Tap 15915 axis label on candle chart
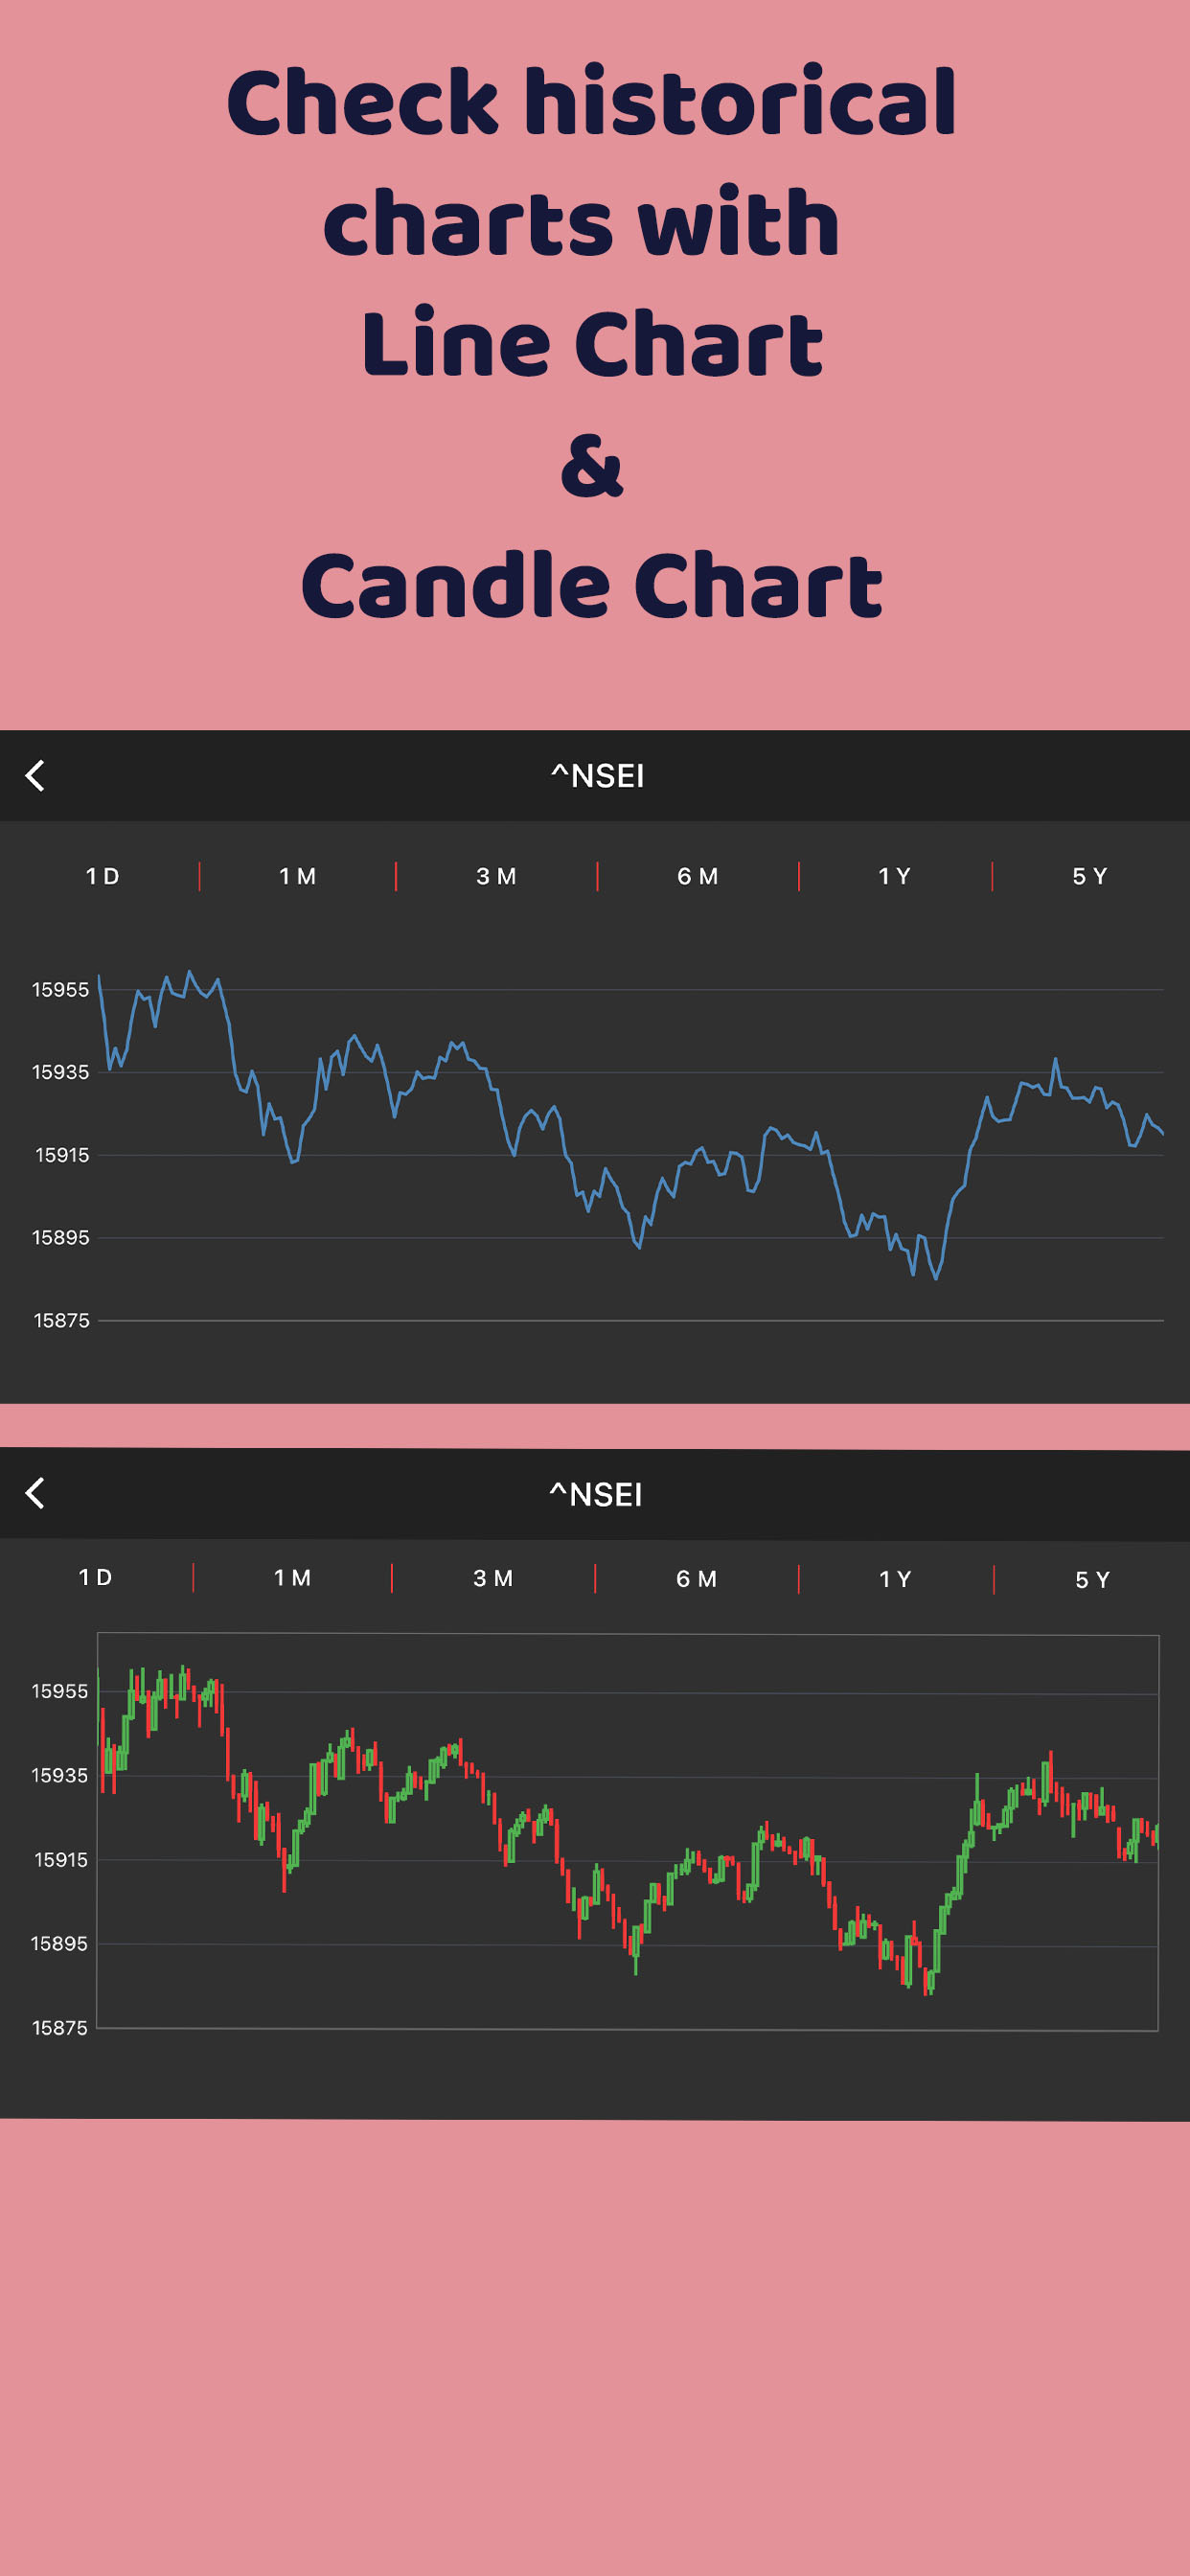This screenshot has width=1190, height=2576. (x=61, y=1860)
